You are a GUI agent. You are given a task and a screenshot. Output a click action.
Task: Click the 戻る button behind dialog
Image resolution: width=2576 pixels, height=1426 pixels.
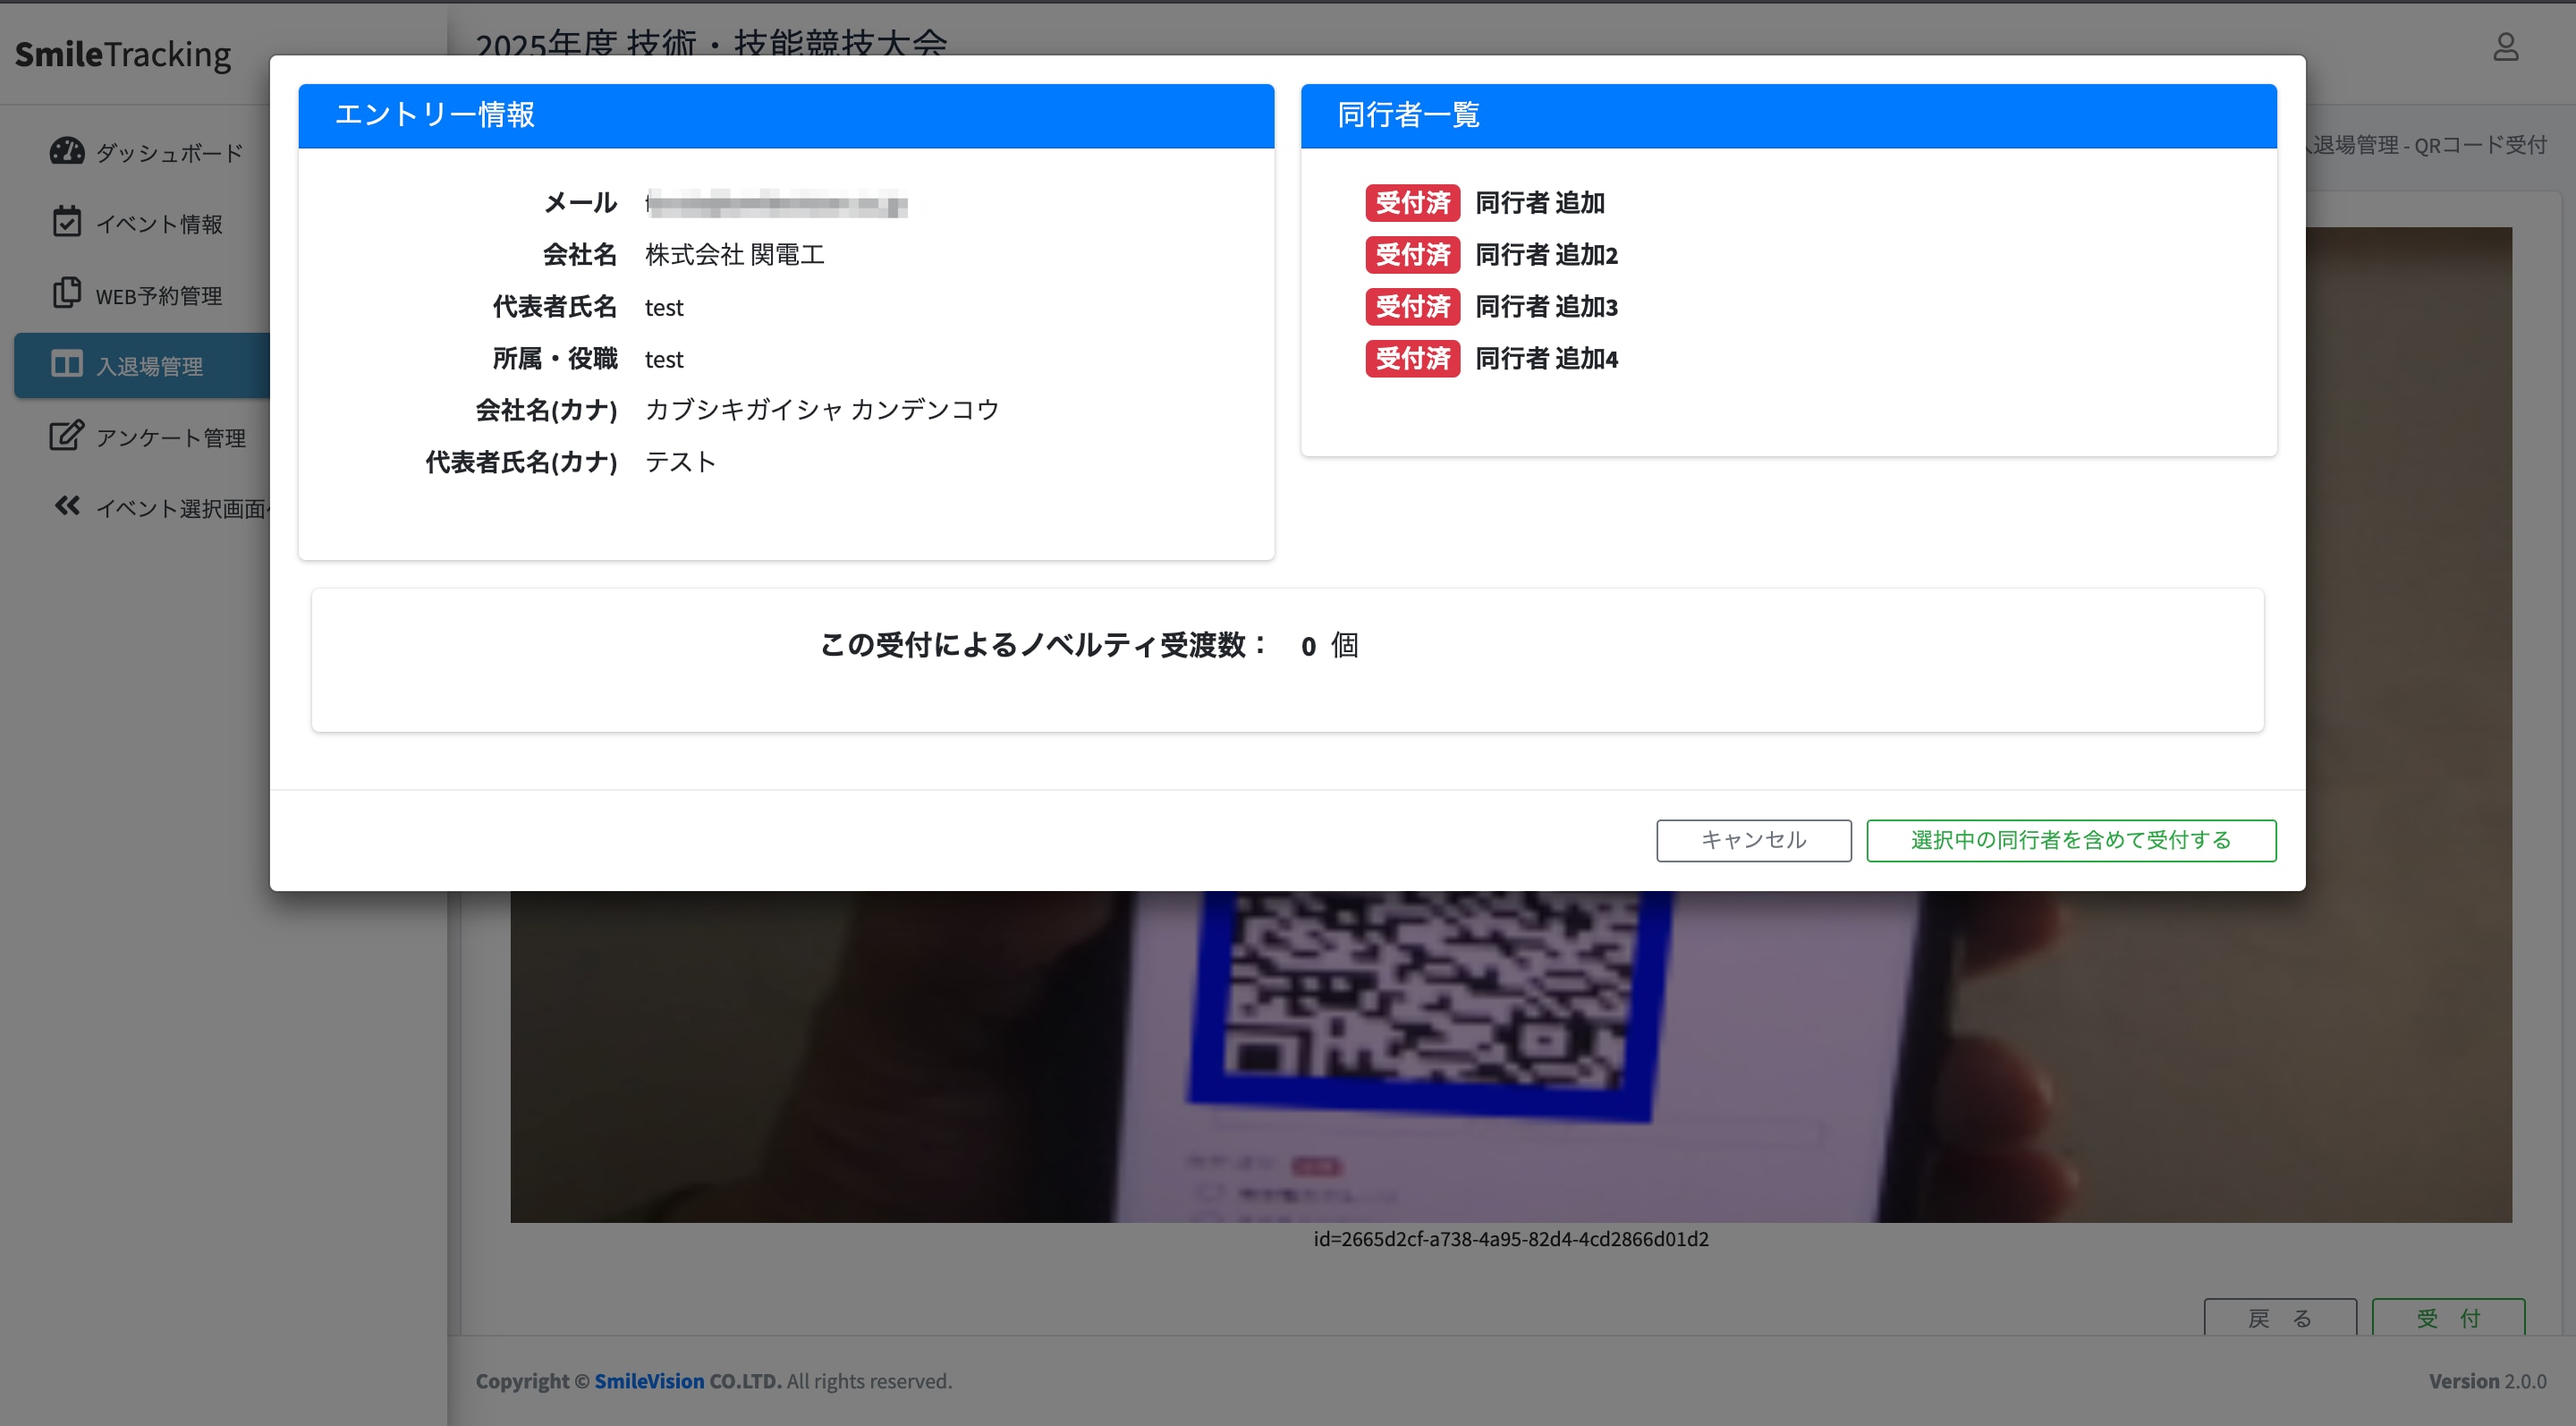coord(2279,1317)
